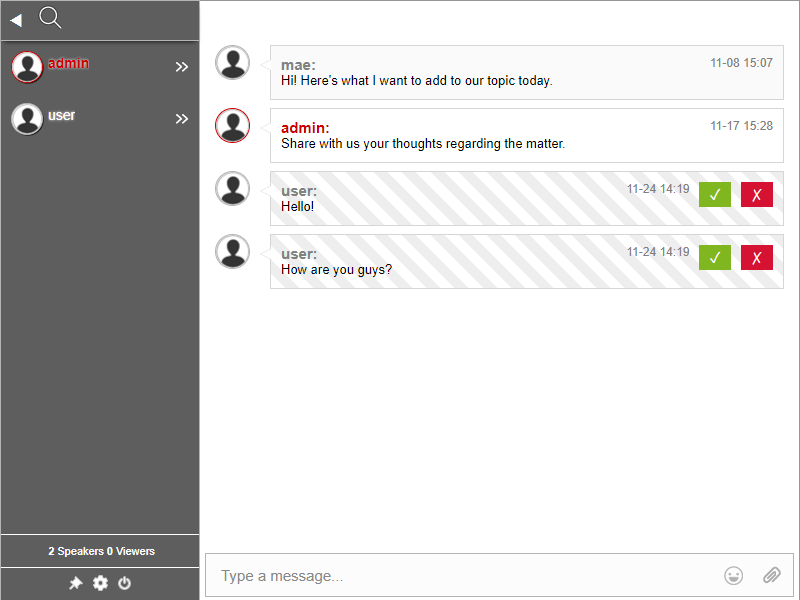Click the search magnifier icon
The image size is (800, 600).
tap(50, 18)
